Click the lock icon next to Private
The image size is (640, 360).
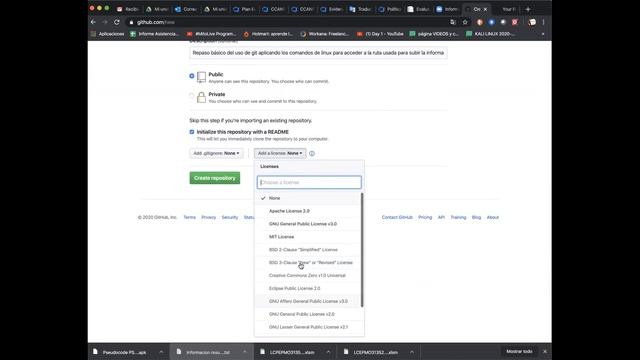(x=201, y=97)
